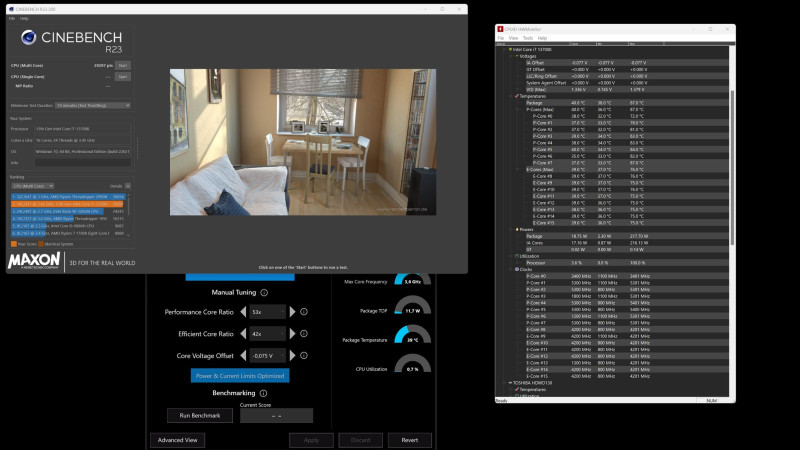This screenshot has height=450, width=800.
Task: Open the HWMonitor Tools menu
Action: (528, 38)
